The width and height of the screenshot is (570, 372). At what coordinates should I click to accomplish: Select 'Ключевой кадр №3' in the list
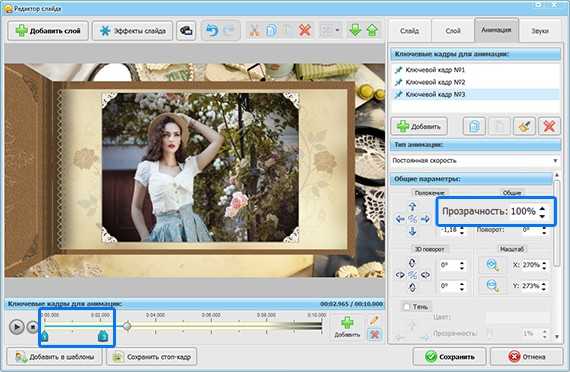point(475,95)
